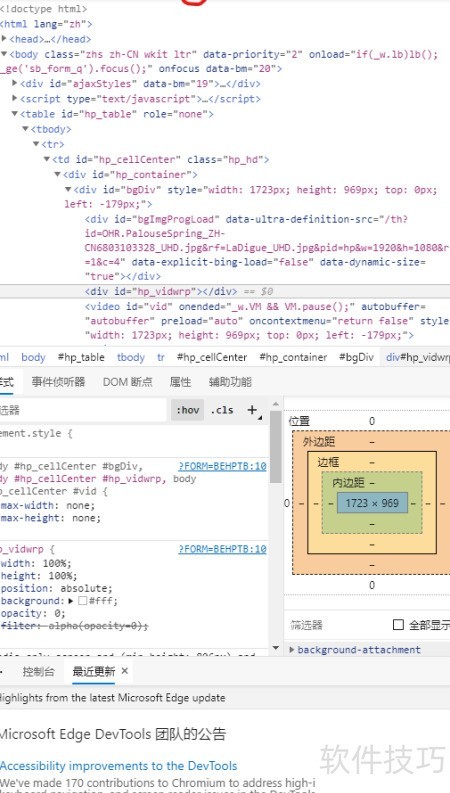Click the 1723 × 969 content box
Viewport: 450px width, 793px height.
pos(372,503)
